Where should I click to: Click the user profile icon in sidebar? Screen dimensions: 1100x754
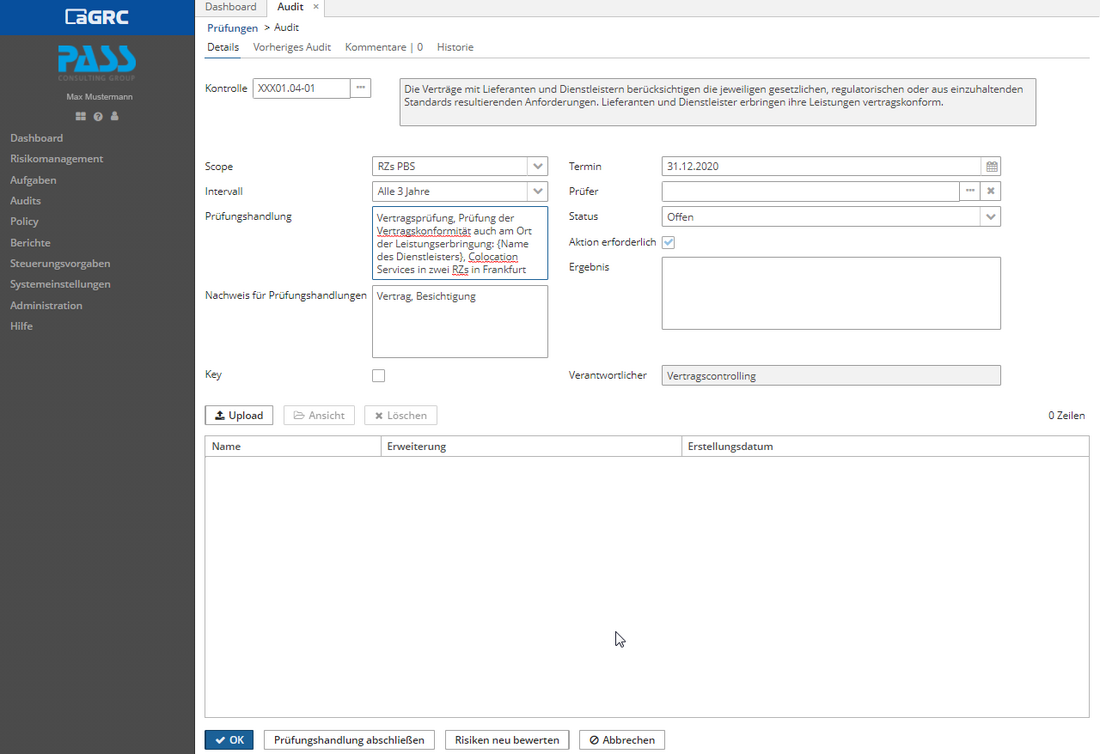coord(114,116)
